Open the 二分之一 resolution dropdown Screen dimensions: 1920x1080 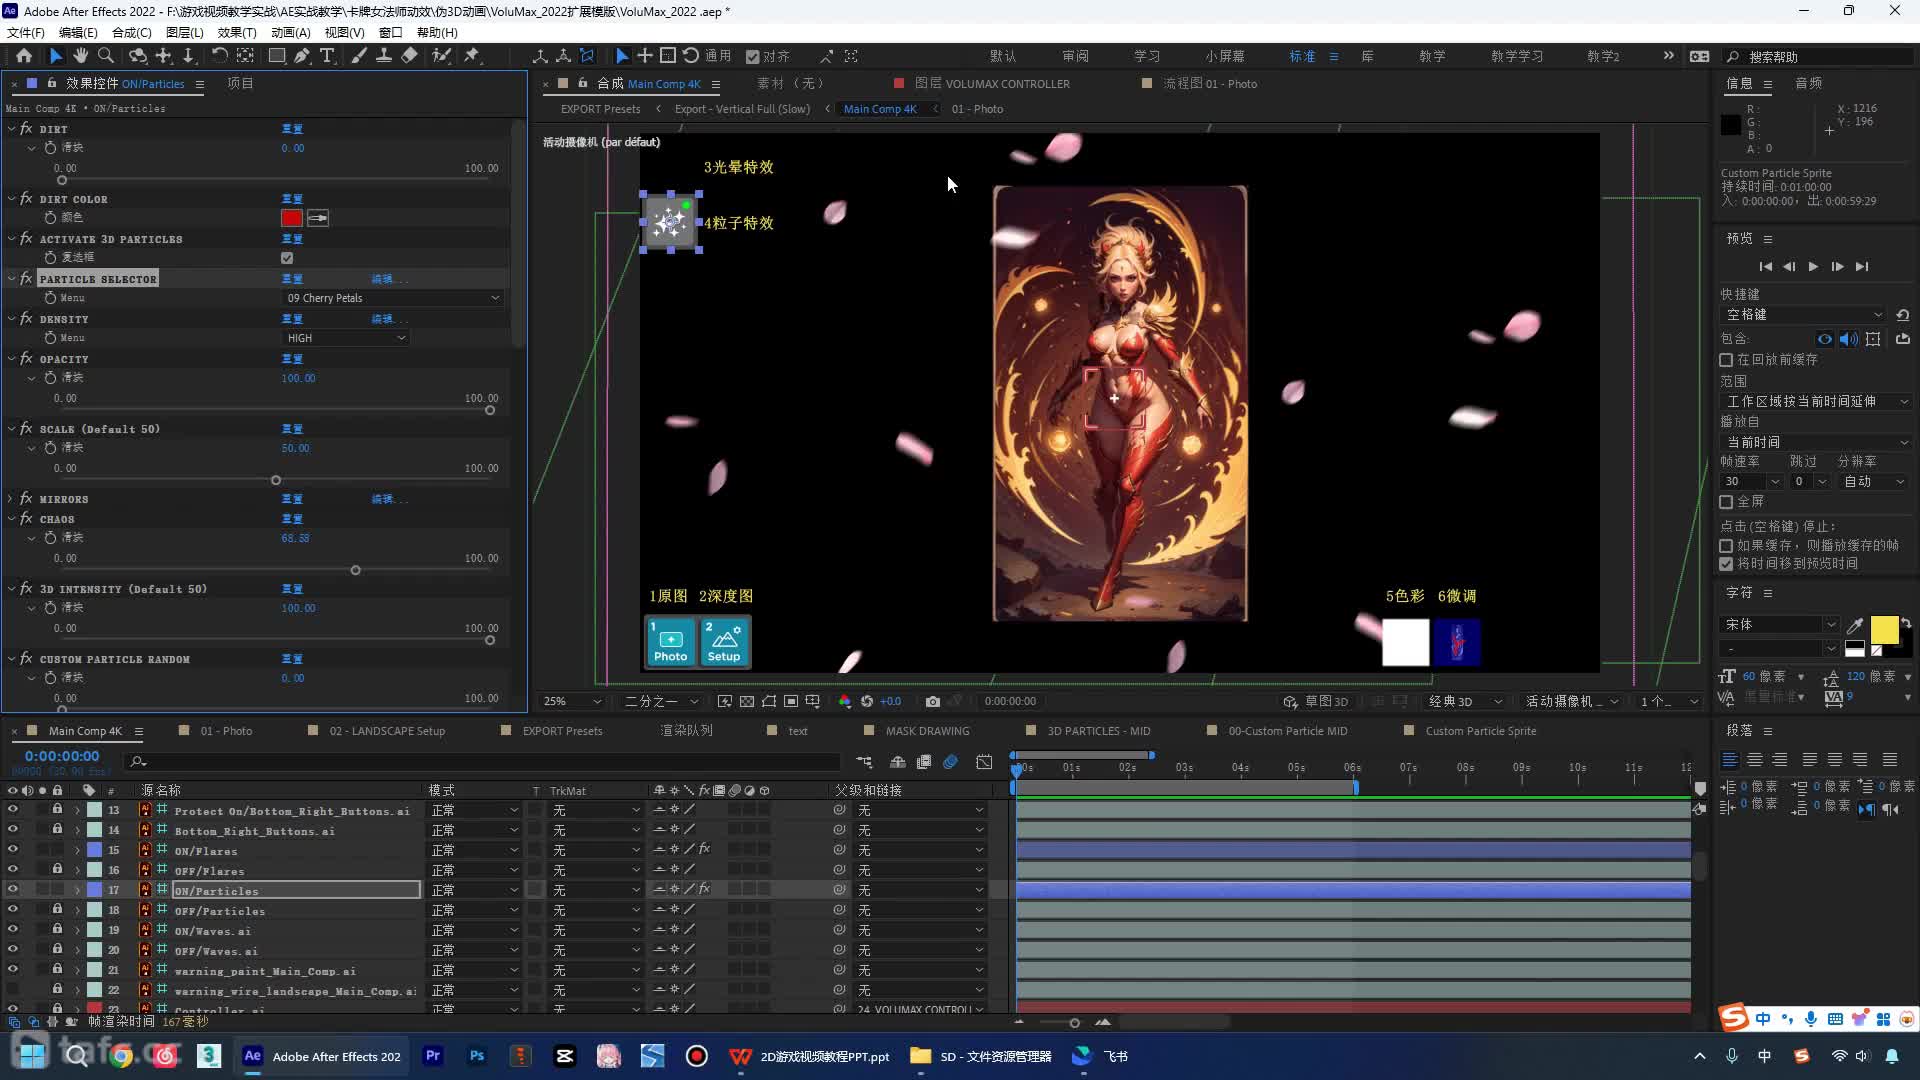coord(660,701)
